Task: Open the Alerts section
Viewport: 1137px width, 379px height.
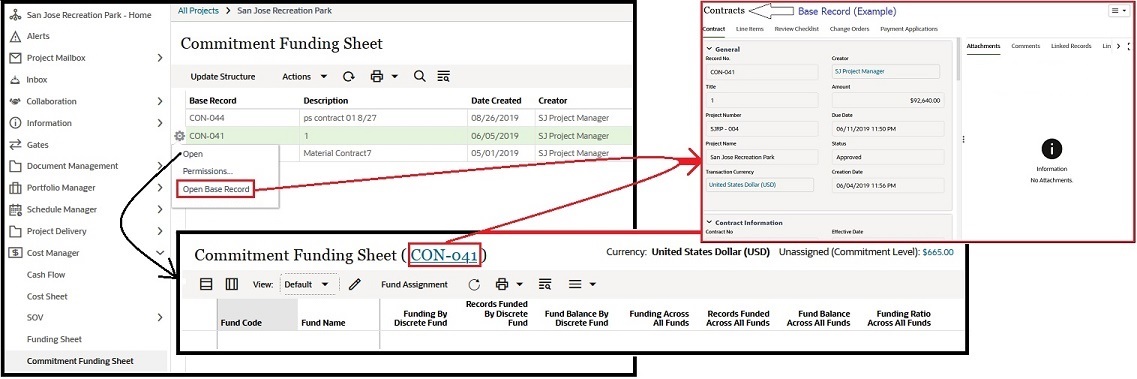Action: coord(38,36)
